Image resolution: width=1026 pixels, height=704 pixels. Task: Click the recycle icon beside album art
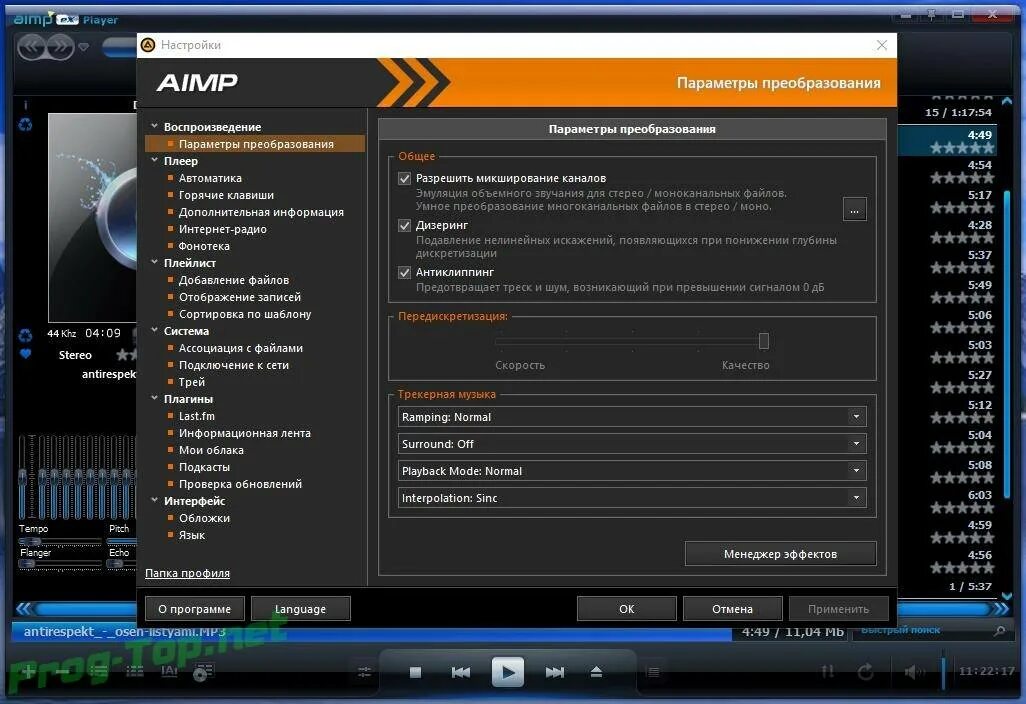pyautogui.click(x=26, y=124)
